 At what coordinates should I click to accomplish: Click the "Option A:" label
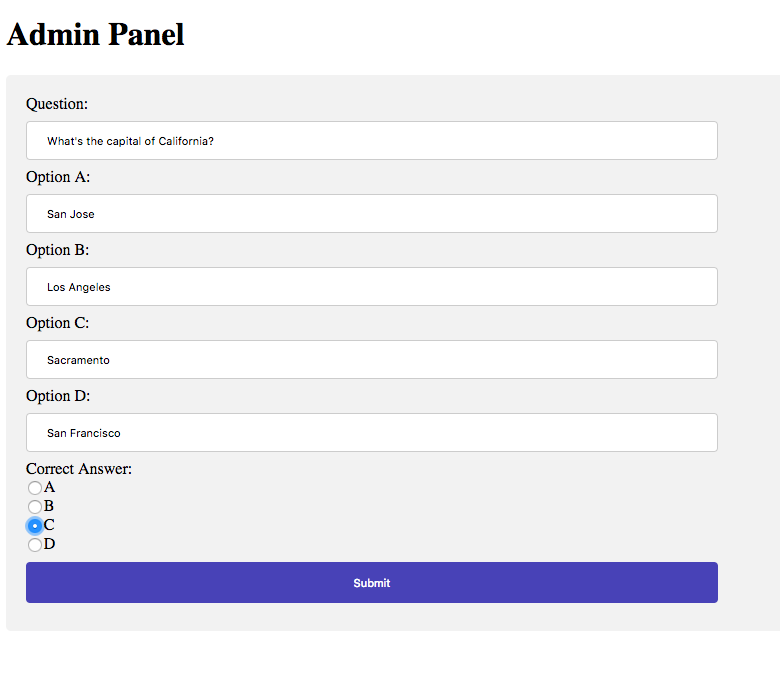[58, 177]
